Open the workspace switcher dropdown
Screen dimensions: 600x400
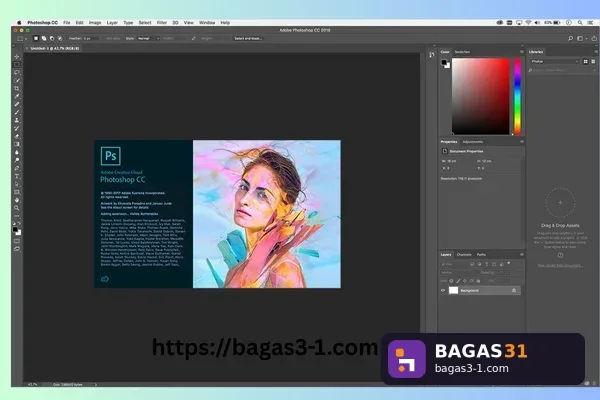(582, 38)
